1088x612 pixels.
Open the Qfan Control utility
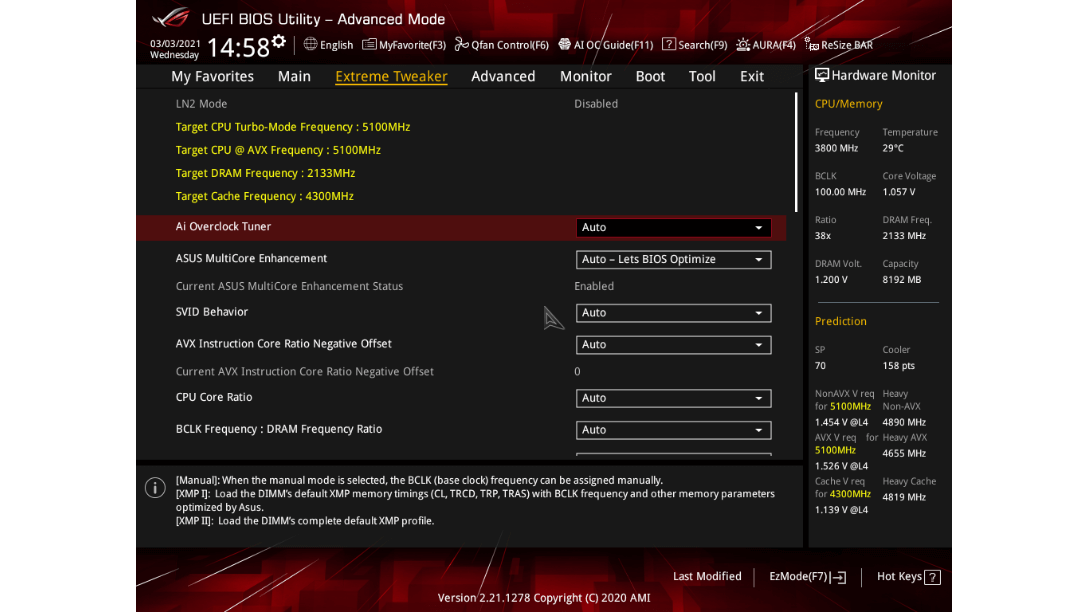point(501,44)
